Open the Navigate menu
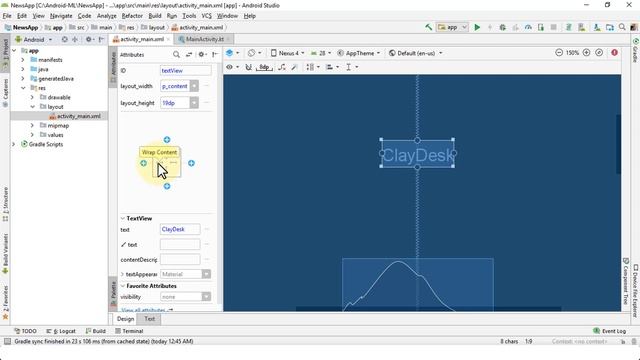This screenshot has height=360, width=640. [x=61, y=16]
